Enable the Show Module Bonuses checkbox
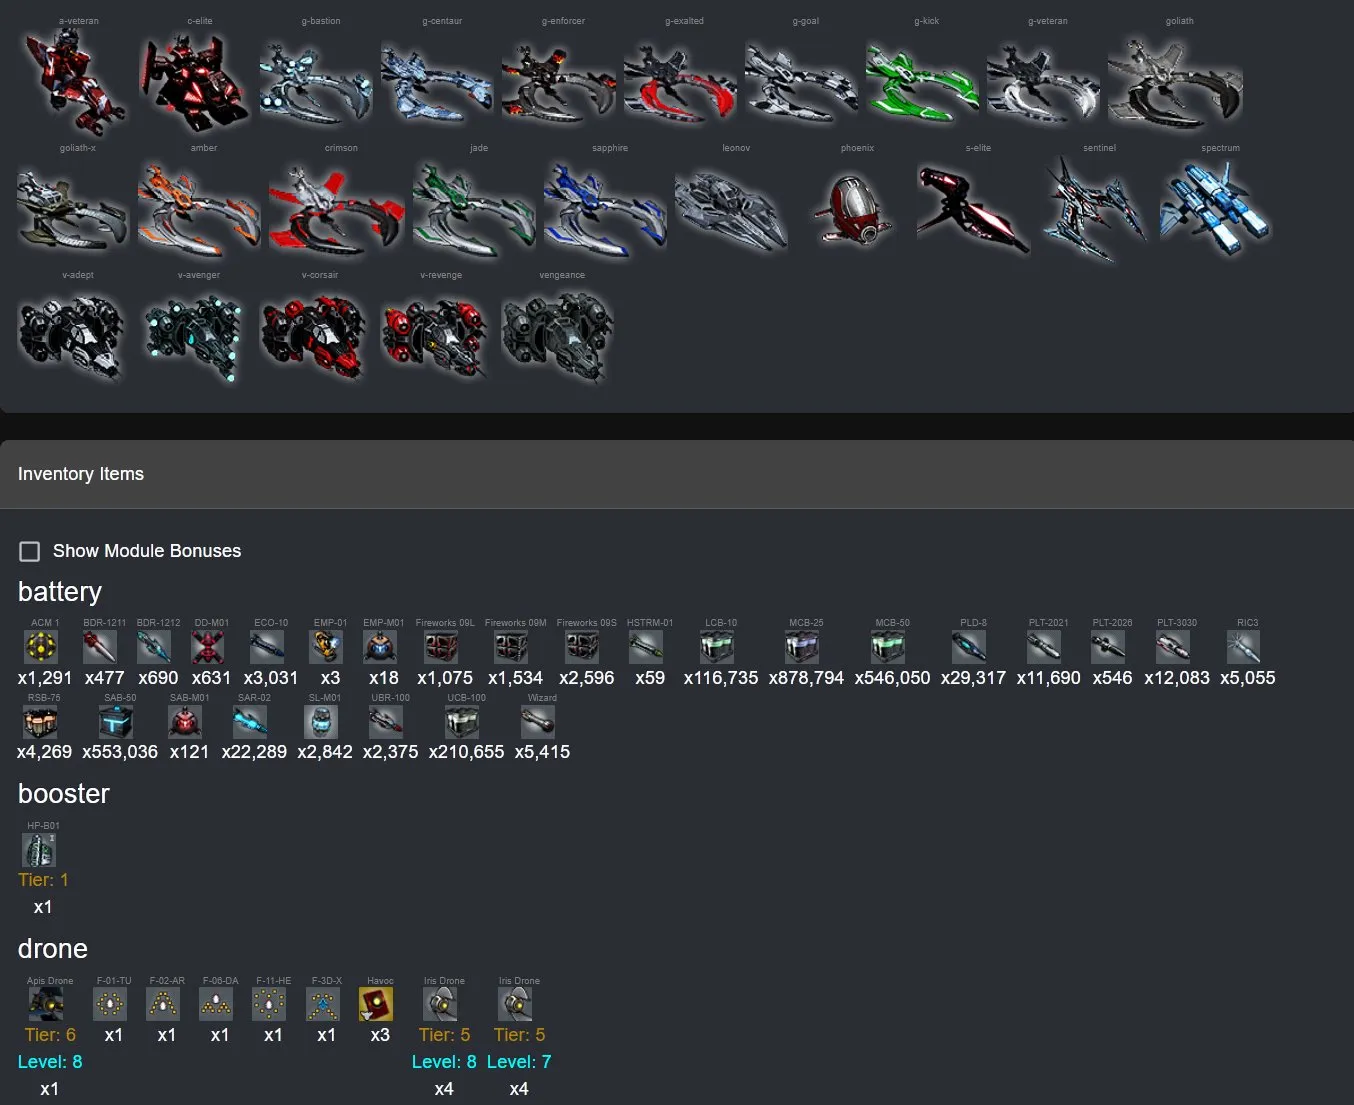This screenshot has height=1105, width=1354. 30,551
